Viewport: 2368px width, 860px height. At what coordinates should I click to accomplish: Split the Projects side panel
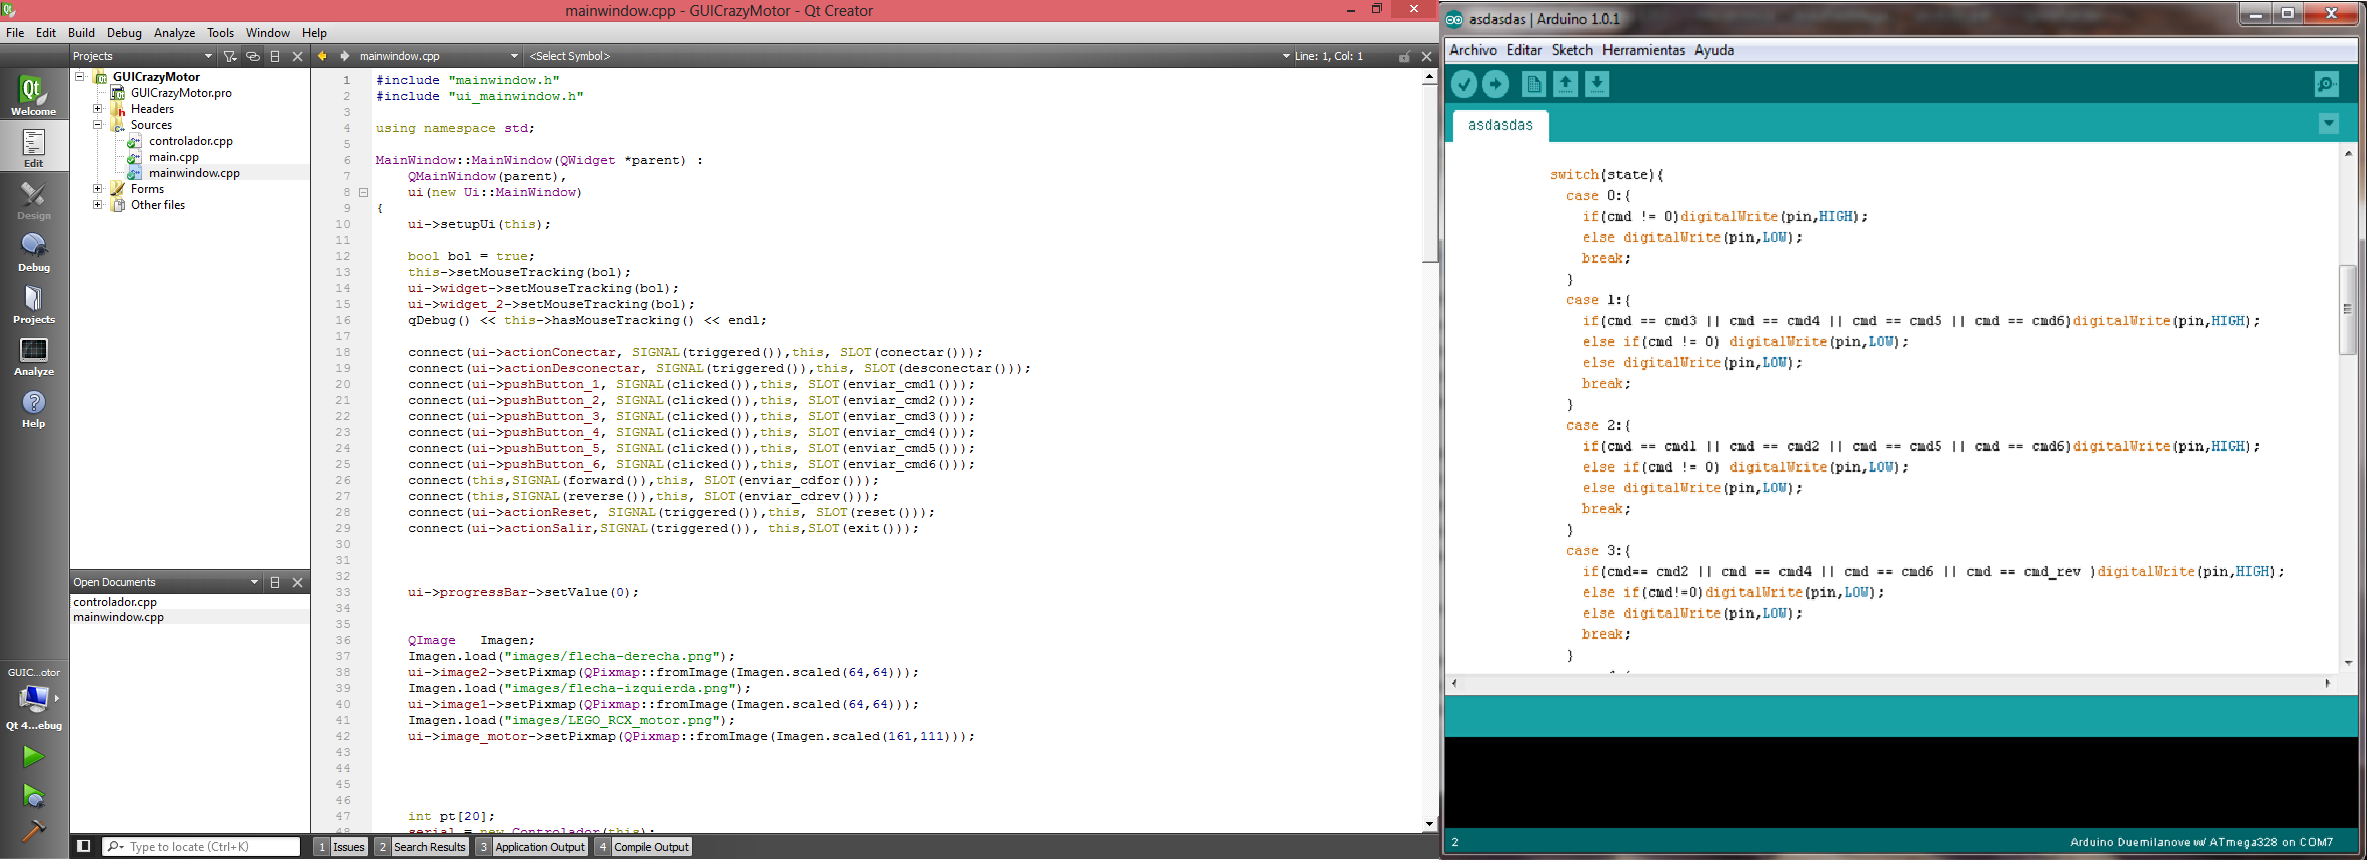pos(275,56)
